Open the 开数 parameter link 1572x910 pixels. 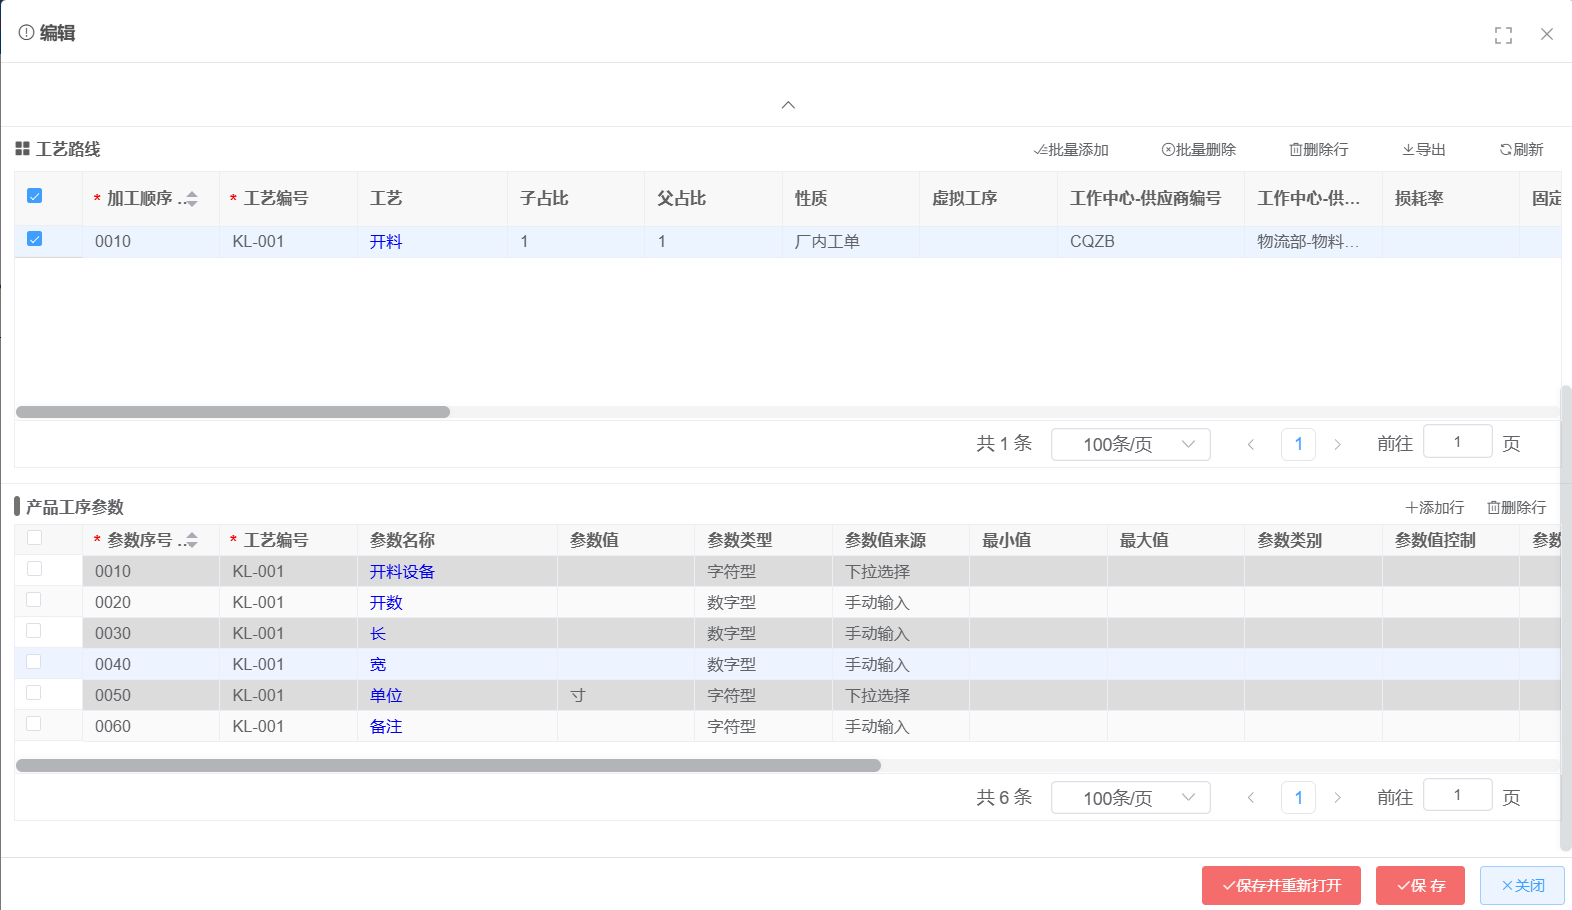click(386, 603)
